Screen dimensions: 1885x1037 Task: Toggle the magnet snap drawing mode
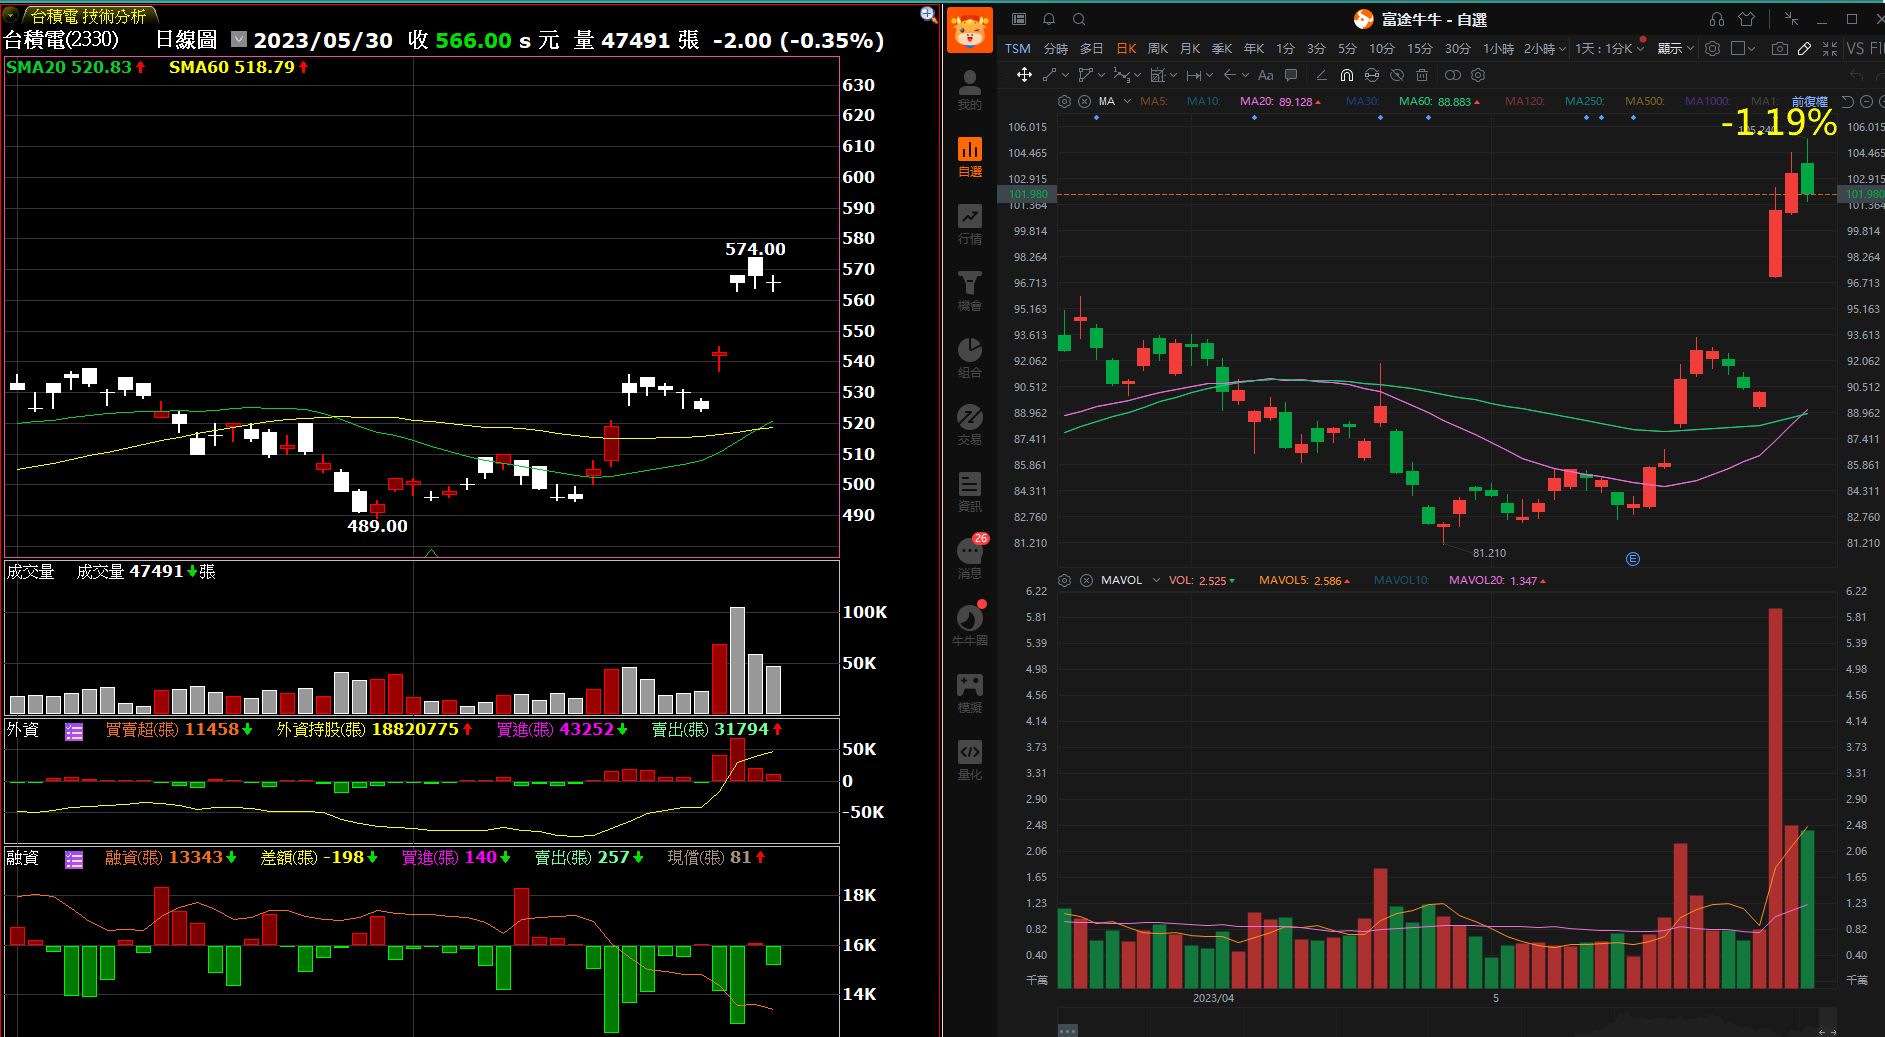1347,75
